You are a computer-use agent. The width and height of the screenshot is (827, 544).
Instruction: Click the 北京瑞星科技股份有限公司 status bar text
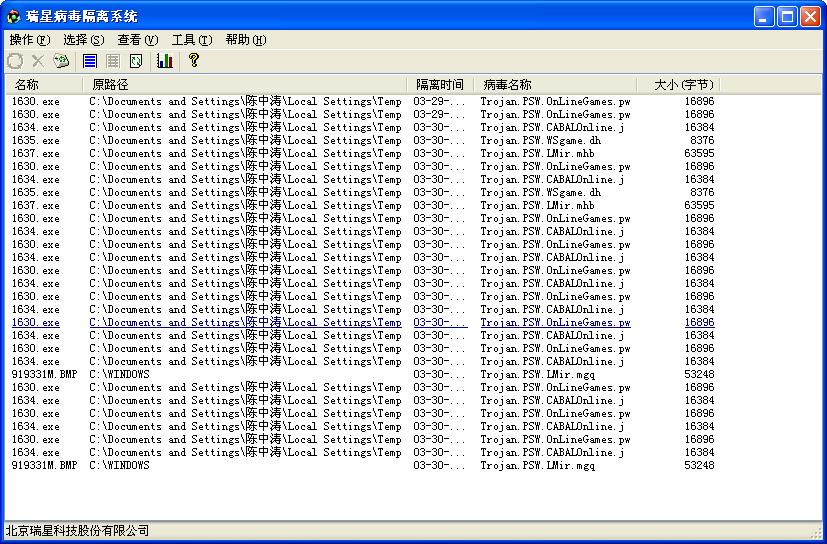pos(77,530)
